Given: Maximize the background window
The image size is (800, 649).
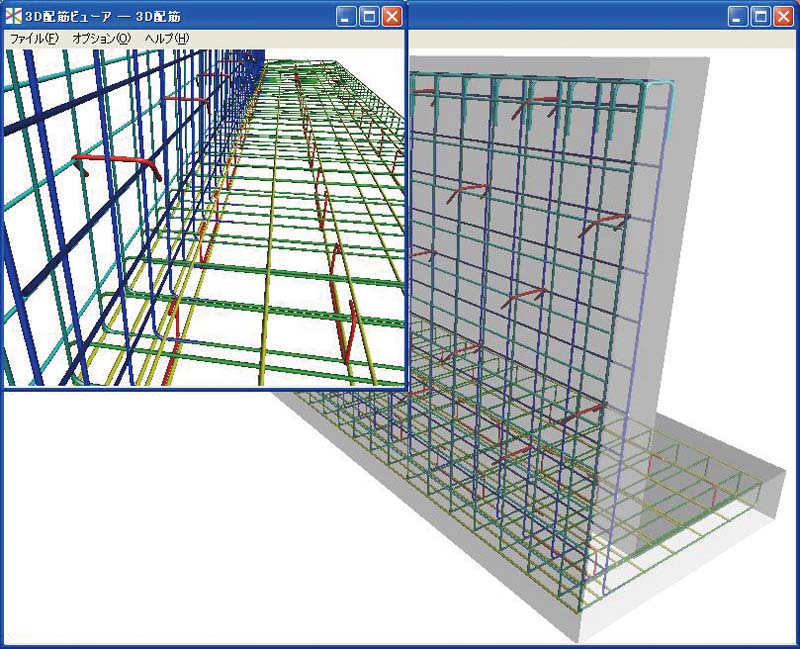Looking at the screenshot, I should [x=760, y=17].
